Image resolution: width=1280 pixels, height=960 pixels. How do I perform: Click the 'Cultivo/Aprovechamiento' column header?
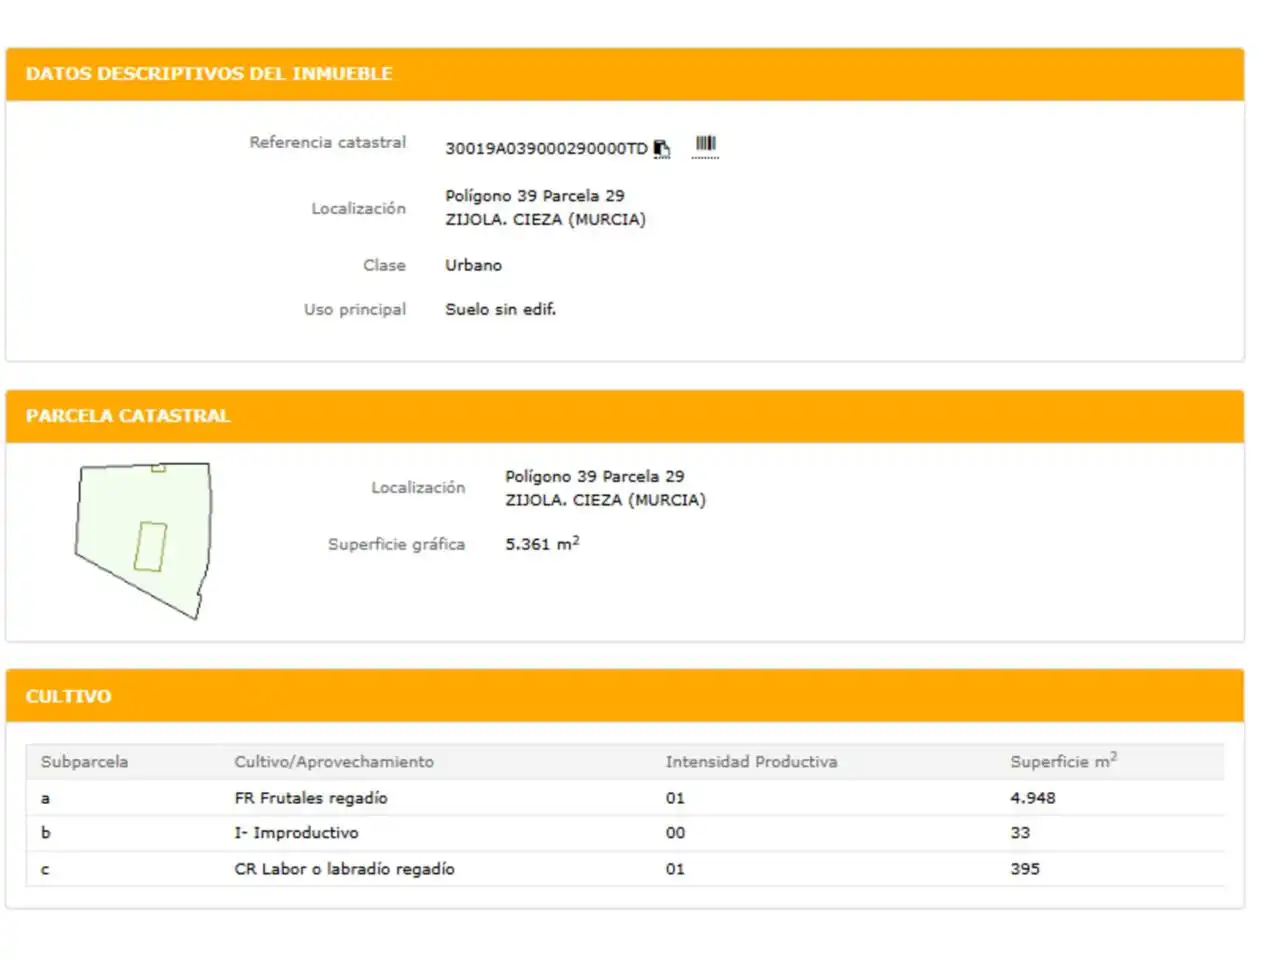point(334,762)
